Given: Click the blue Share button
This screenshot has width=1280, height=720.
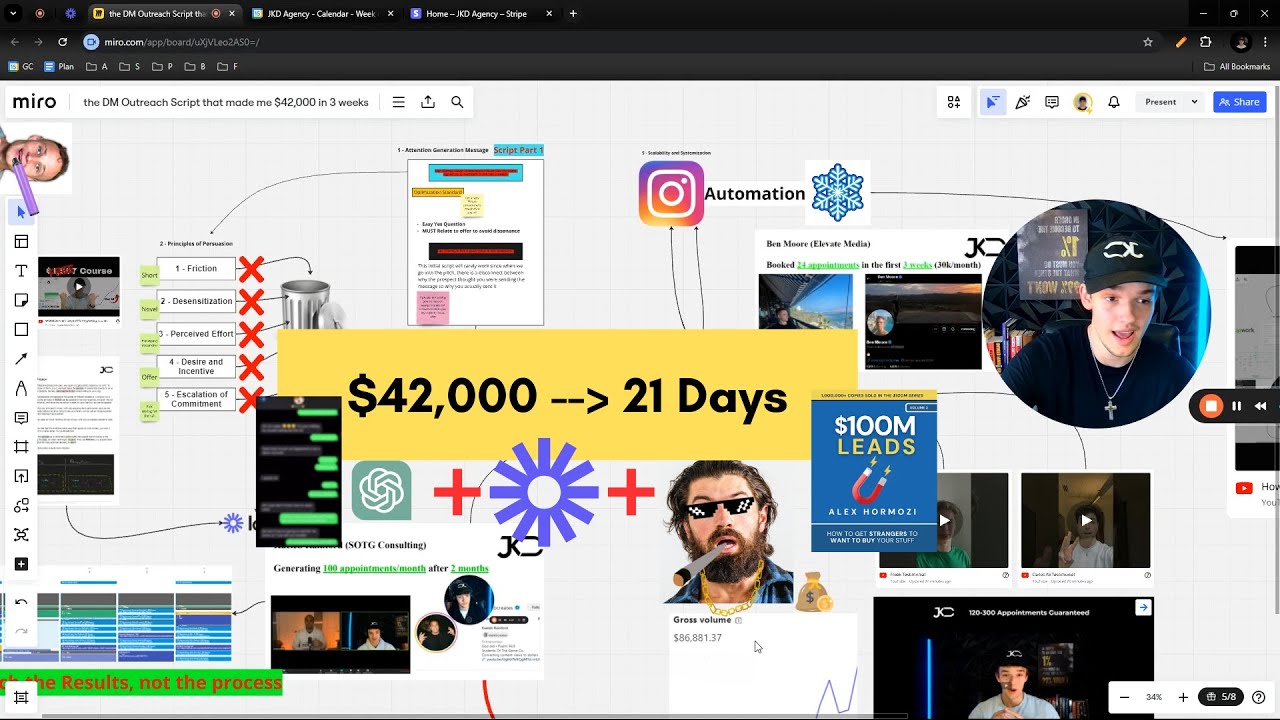Looking at the screenshot, I should [x=1240, y=102].
